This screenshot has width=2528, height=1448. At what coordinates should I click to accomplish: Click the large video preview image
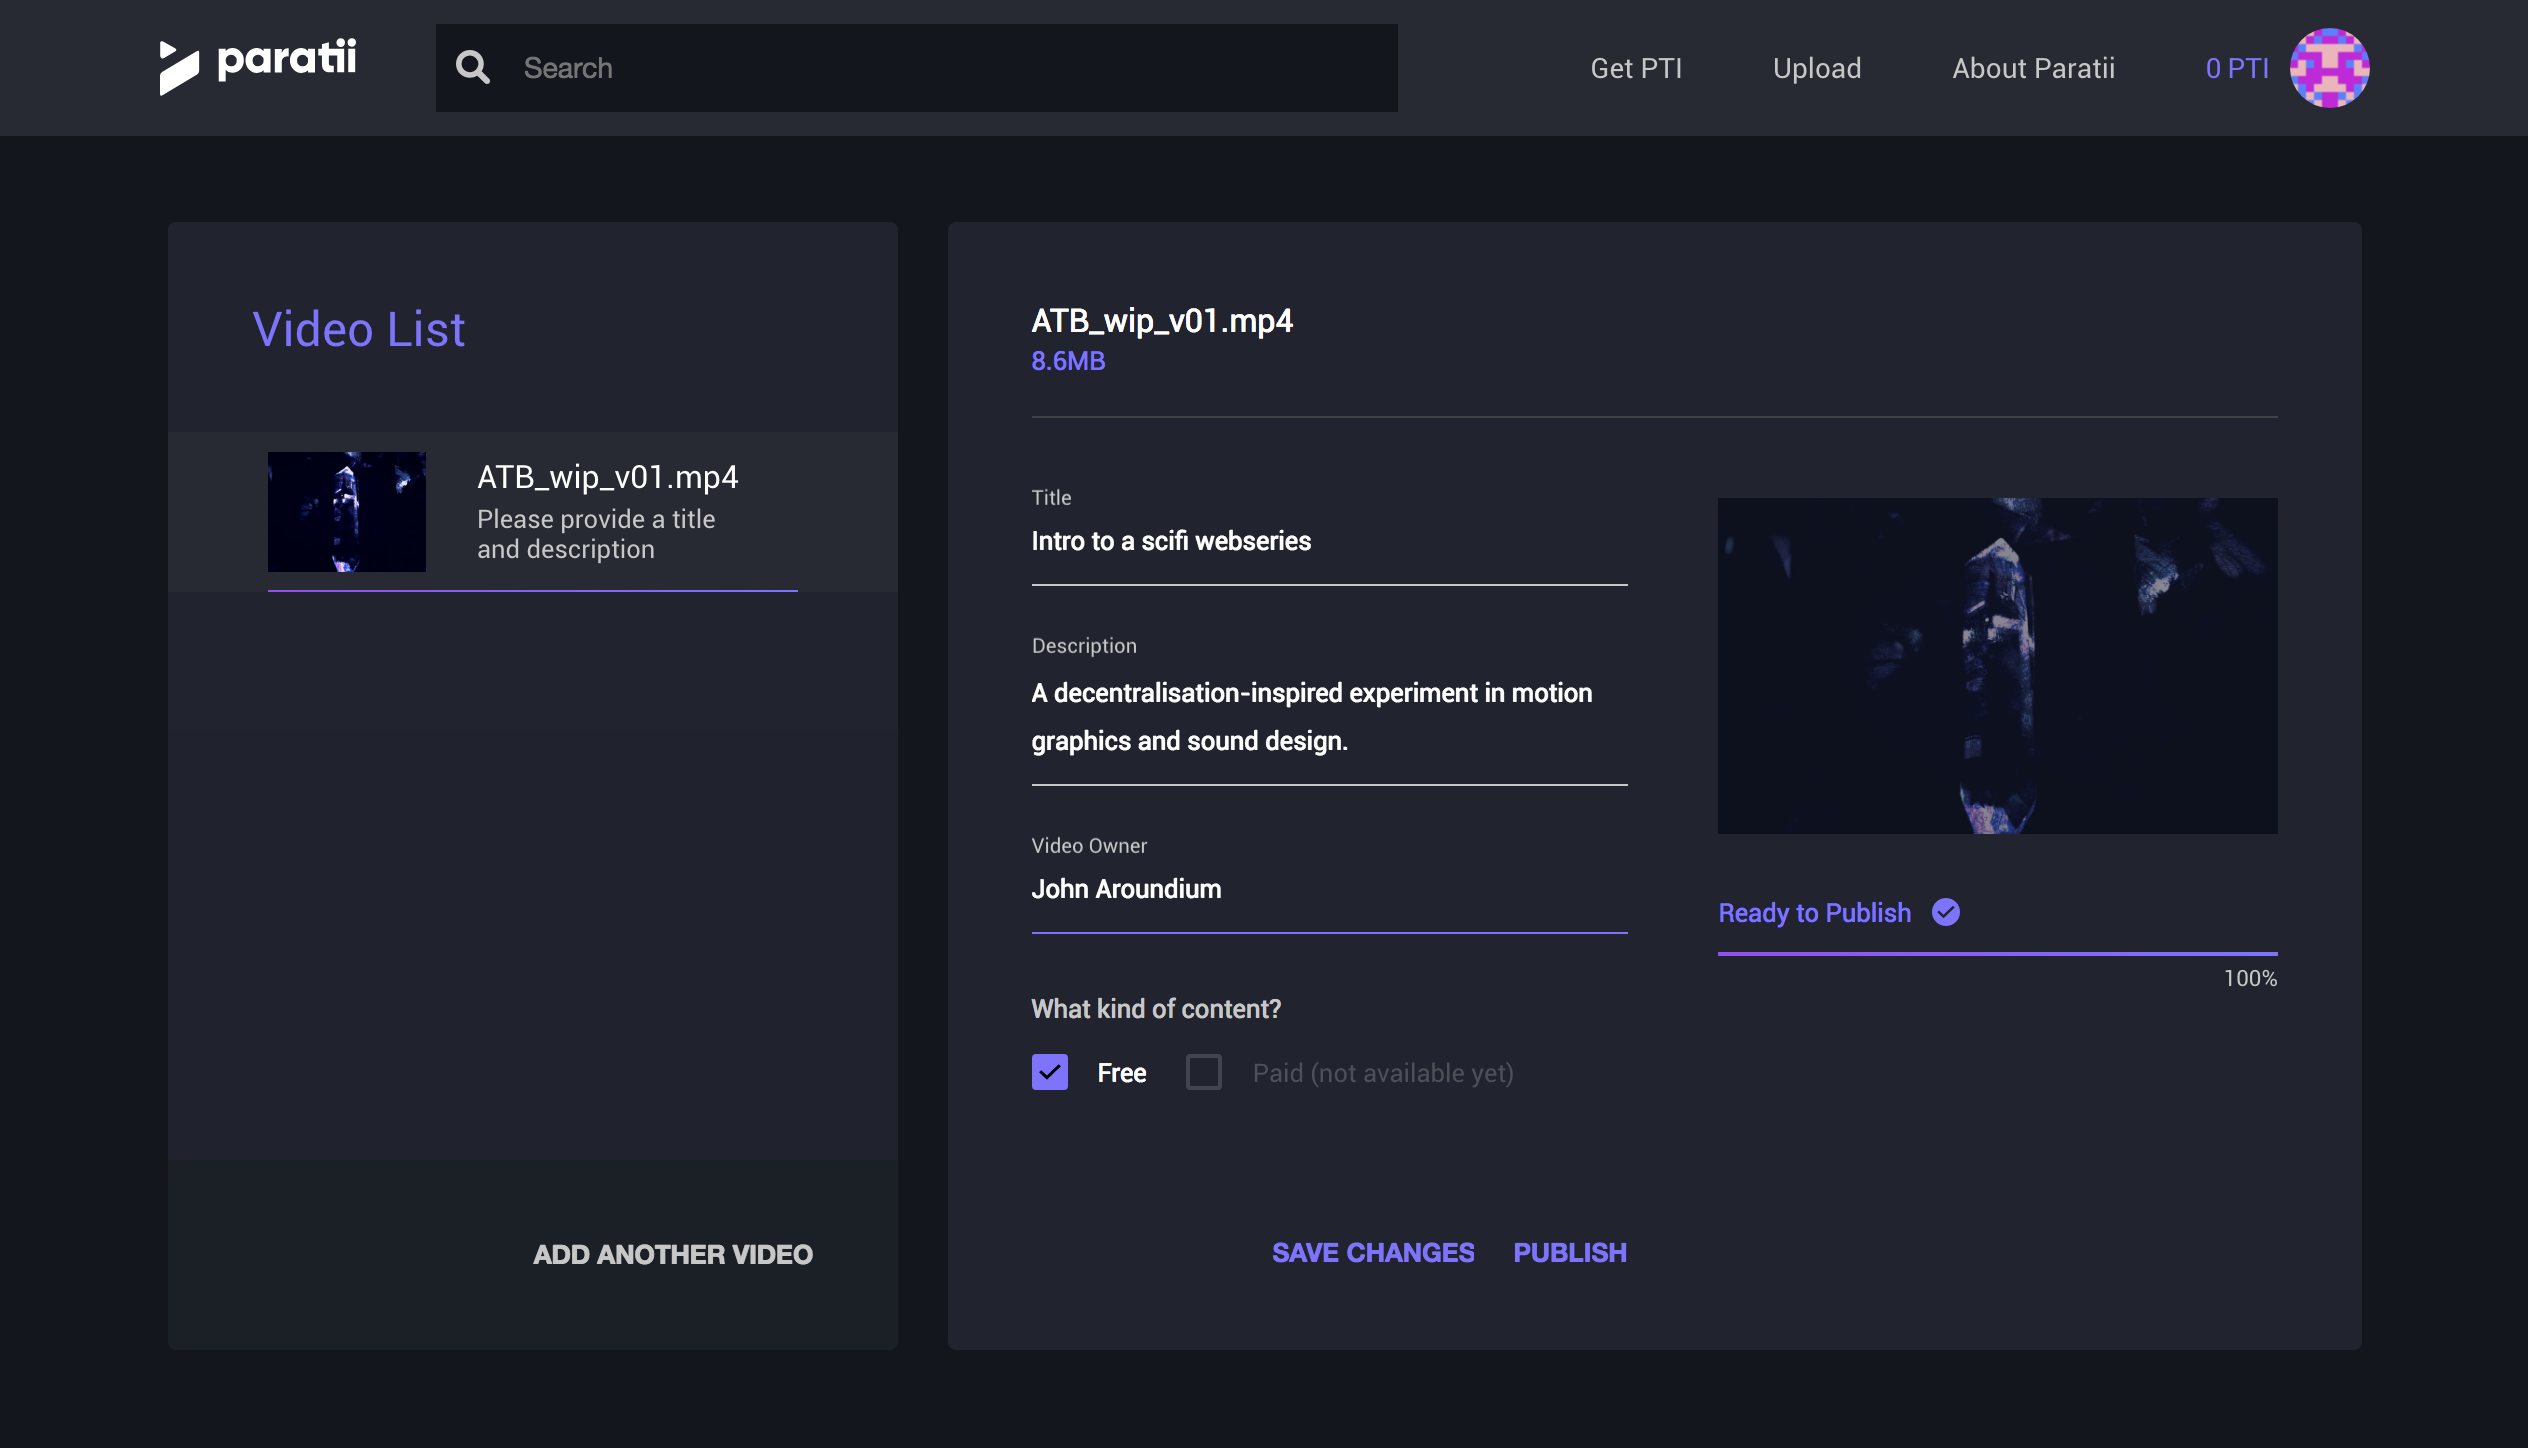pos(1997,666)
